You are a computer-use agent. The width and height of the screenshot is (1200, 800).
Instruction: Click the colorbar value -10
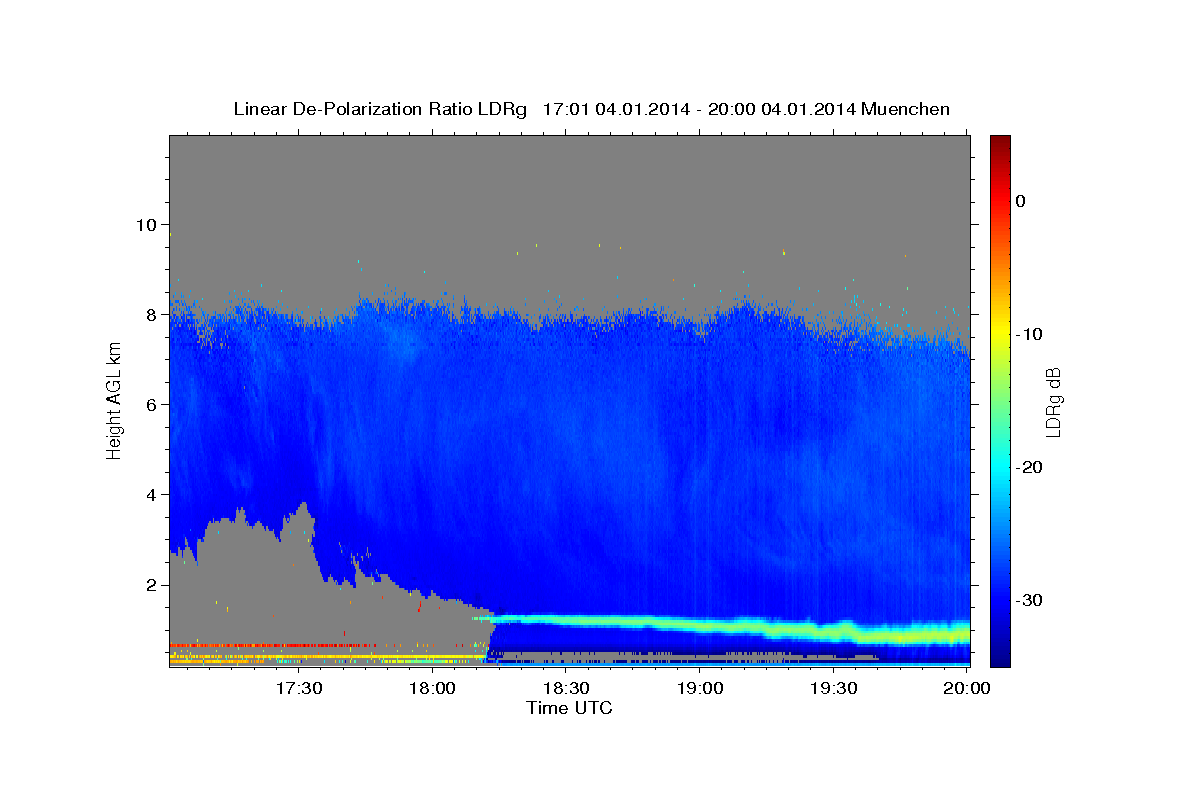coord(1029,334)
